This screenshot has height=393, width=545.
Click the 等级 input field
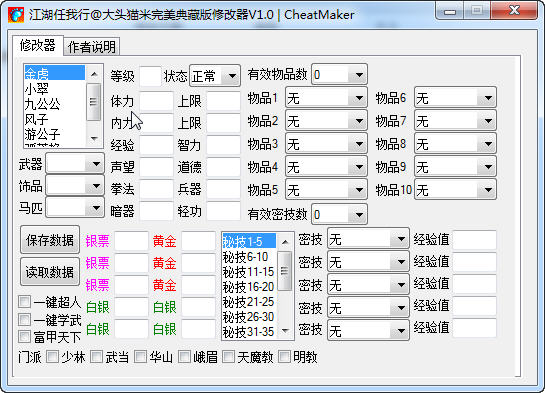click(x=151, y=76)
